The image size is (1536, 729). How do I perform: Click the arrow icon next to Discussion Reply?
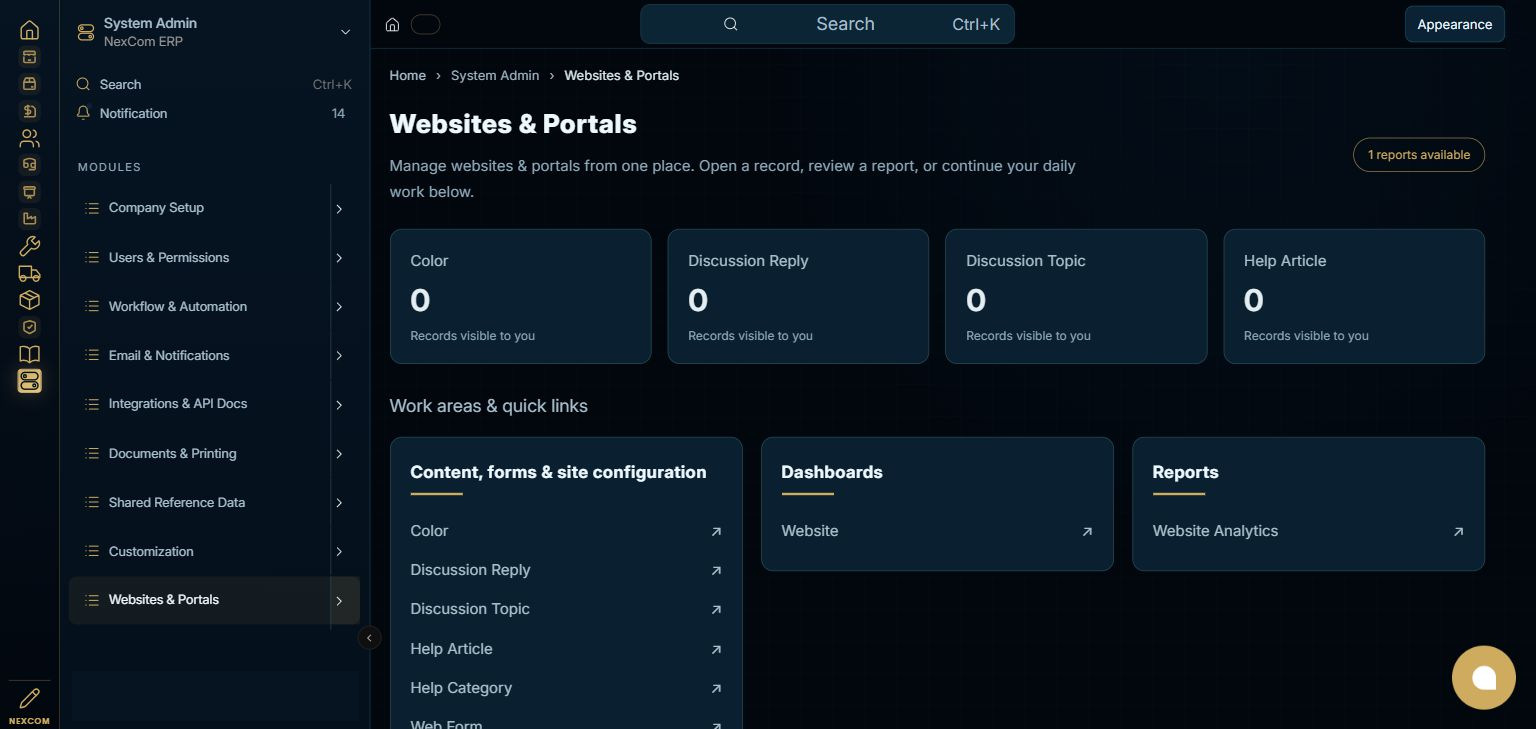(x=716, y=571)
